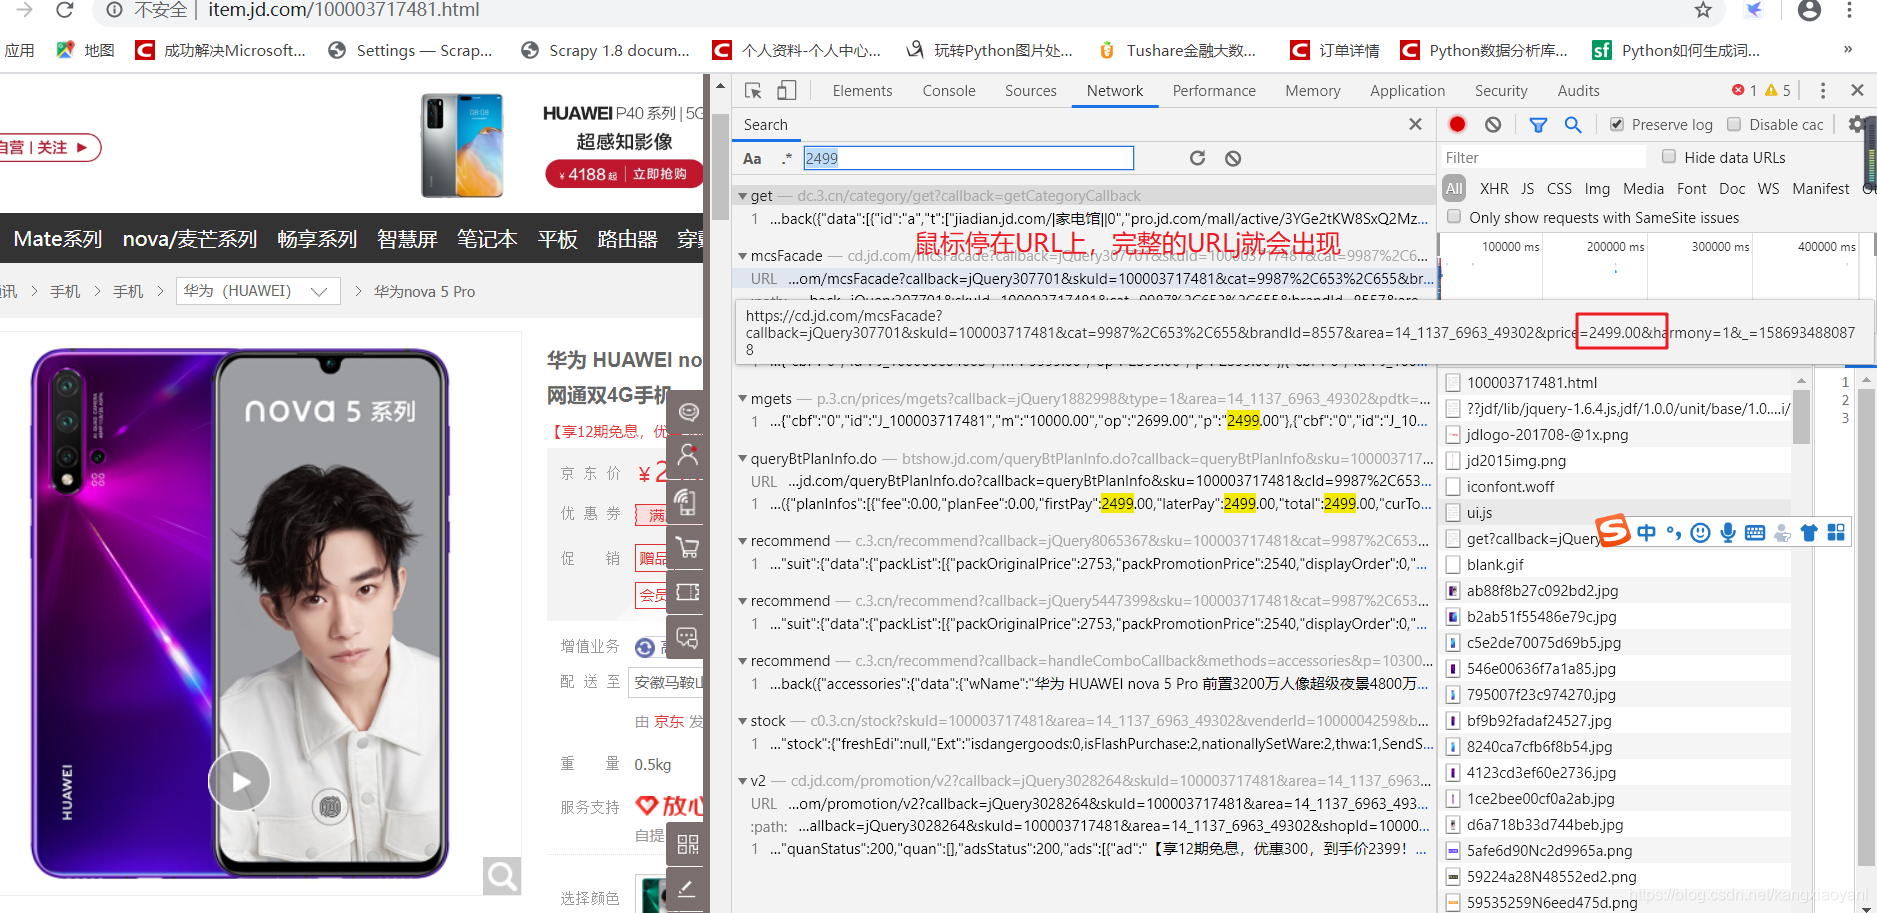Switch to the Application tab
The height and width of the screenshot is (913, 1877).
coord(1407,91)
